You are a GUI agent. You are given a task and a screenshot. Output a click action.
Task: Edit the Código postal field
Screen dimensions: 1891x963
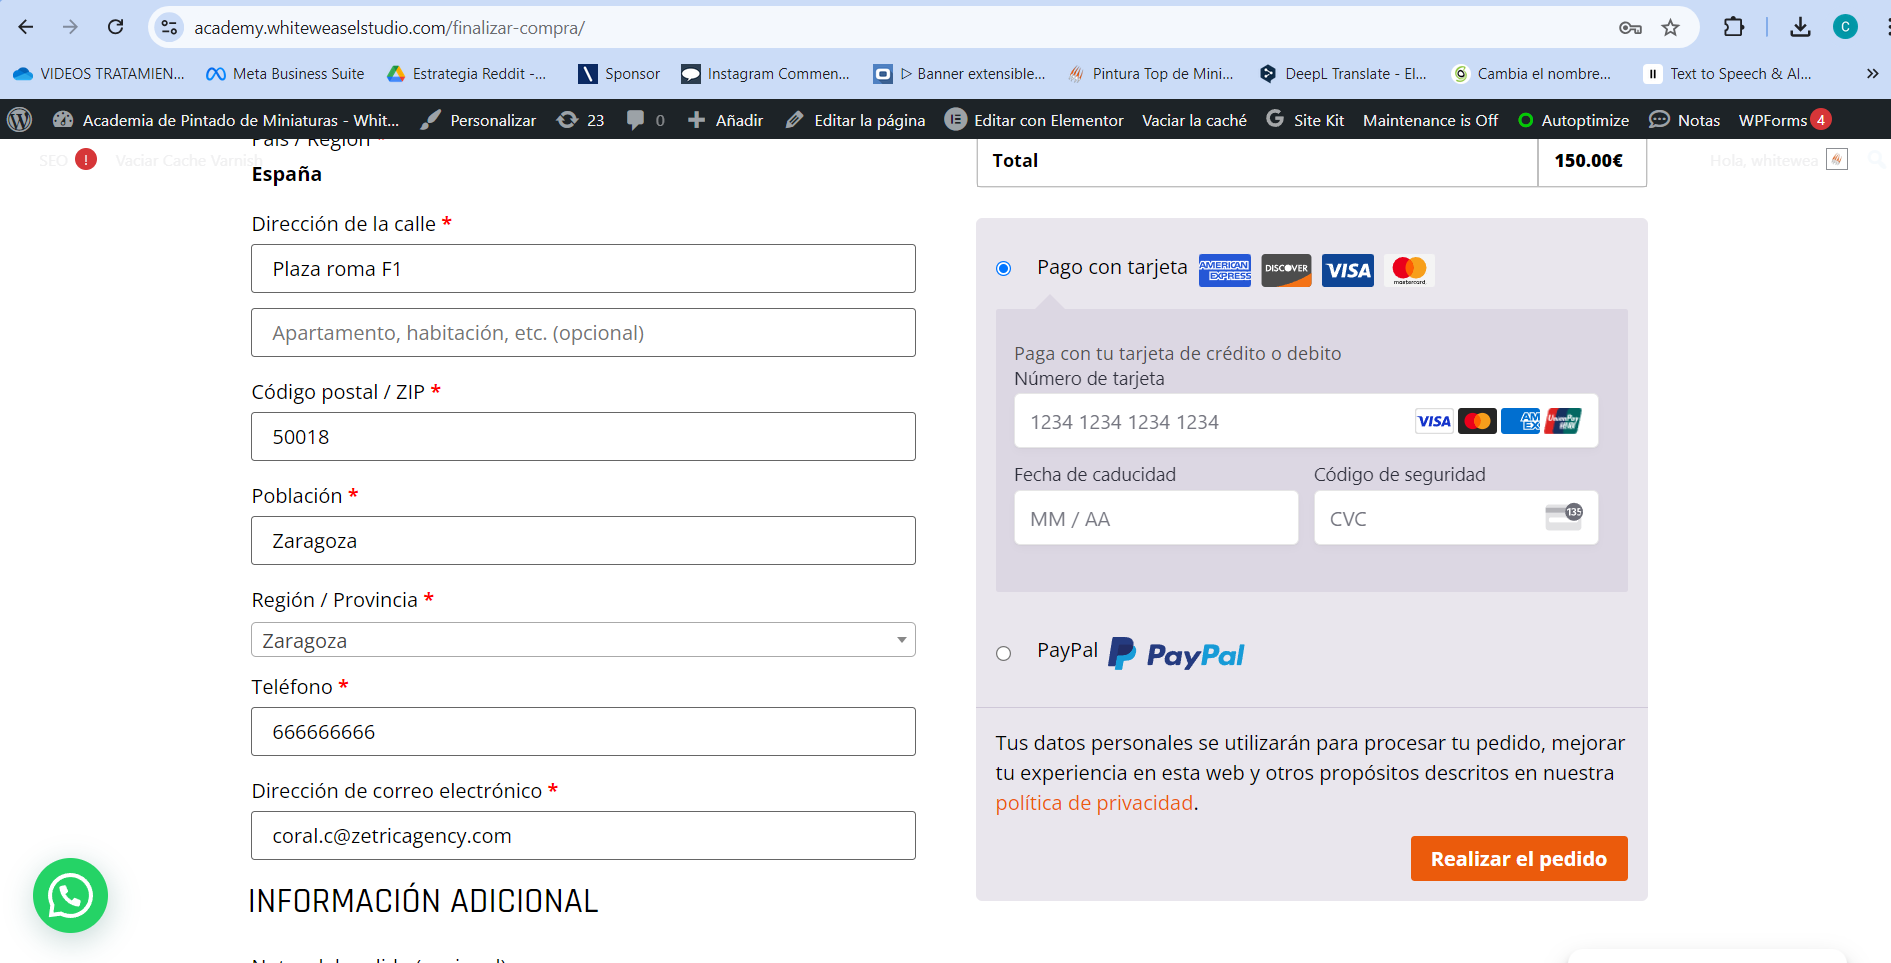(583, 437)
